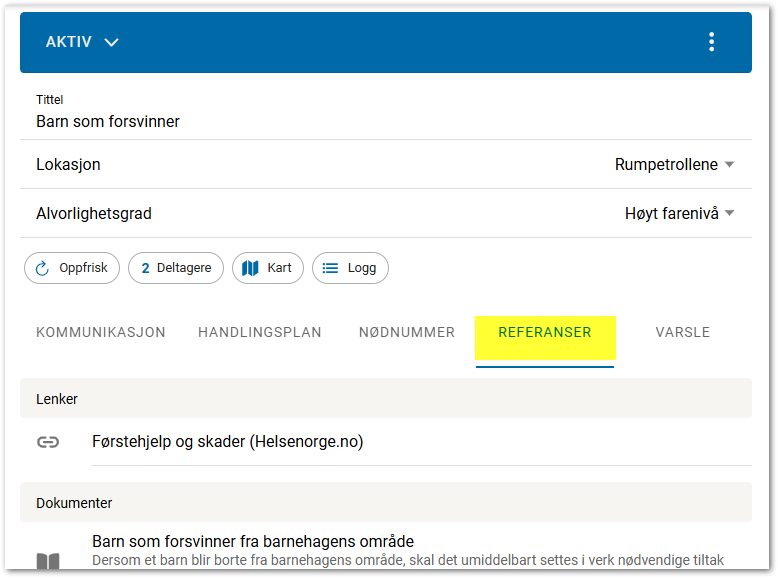Open document Barn som forsvinner fra barnehagens område
Image resolution: width=778 pixels, height=578 pixels.
(253, 542)
